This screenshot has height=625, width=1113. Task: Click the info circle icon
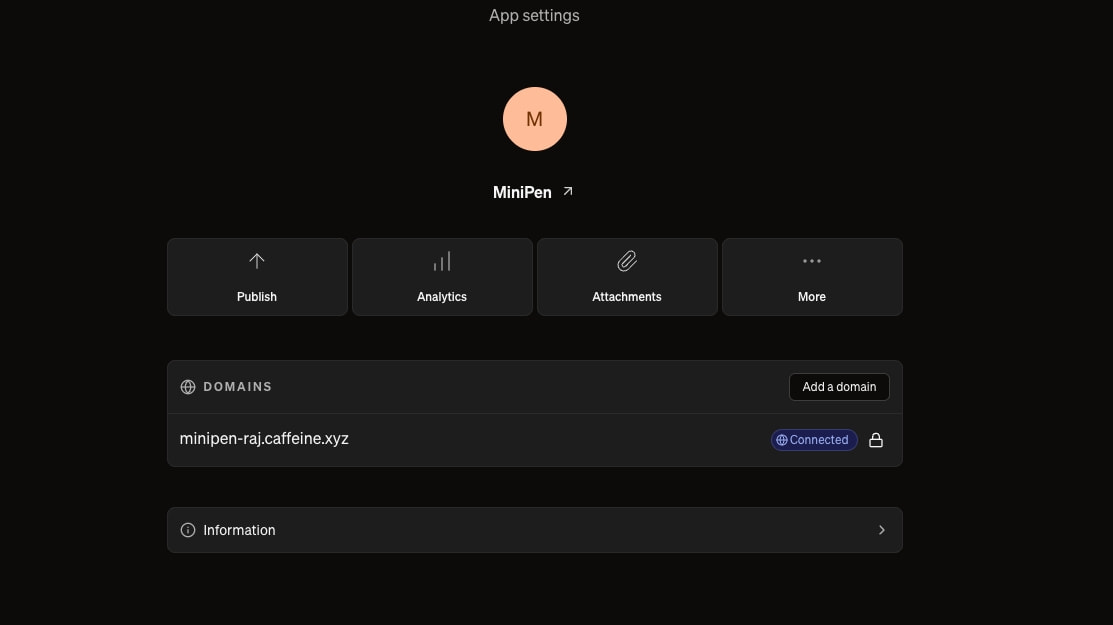tap(187, 530)
